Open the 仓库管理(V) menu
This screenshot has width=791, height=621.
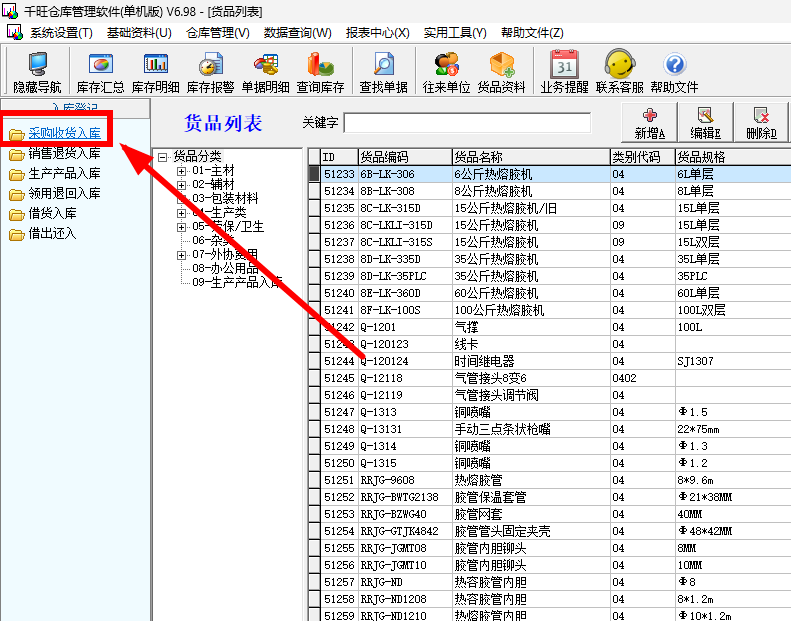(217, 33)
